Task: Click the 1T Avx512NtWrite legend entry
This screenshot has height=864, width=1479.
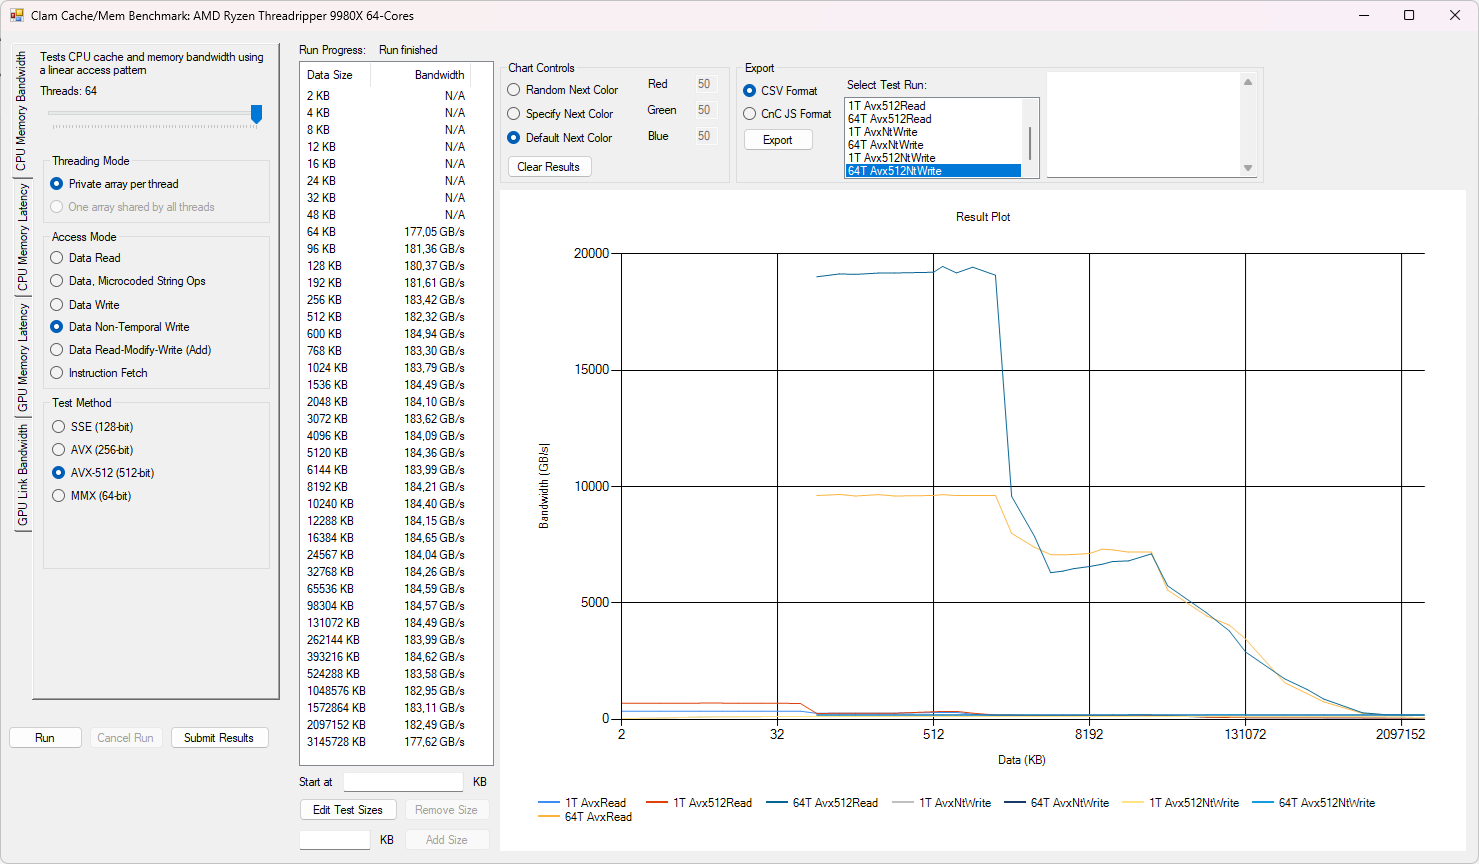Action: (1181, 803)
